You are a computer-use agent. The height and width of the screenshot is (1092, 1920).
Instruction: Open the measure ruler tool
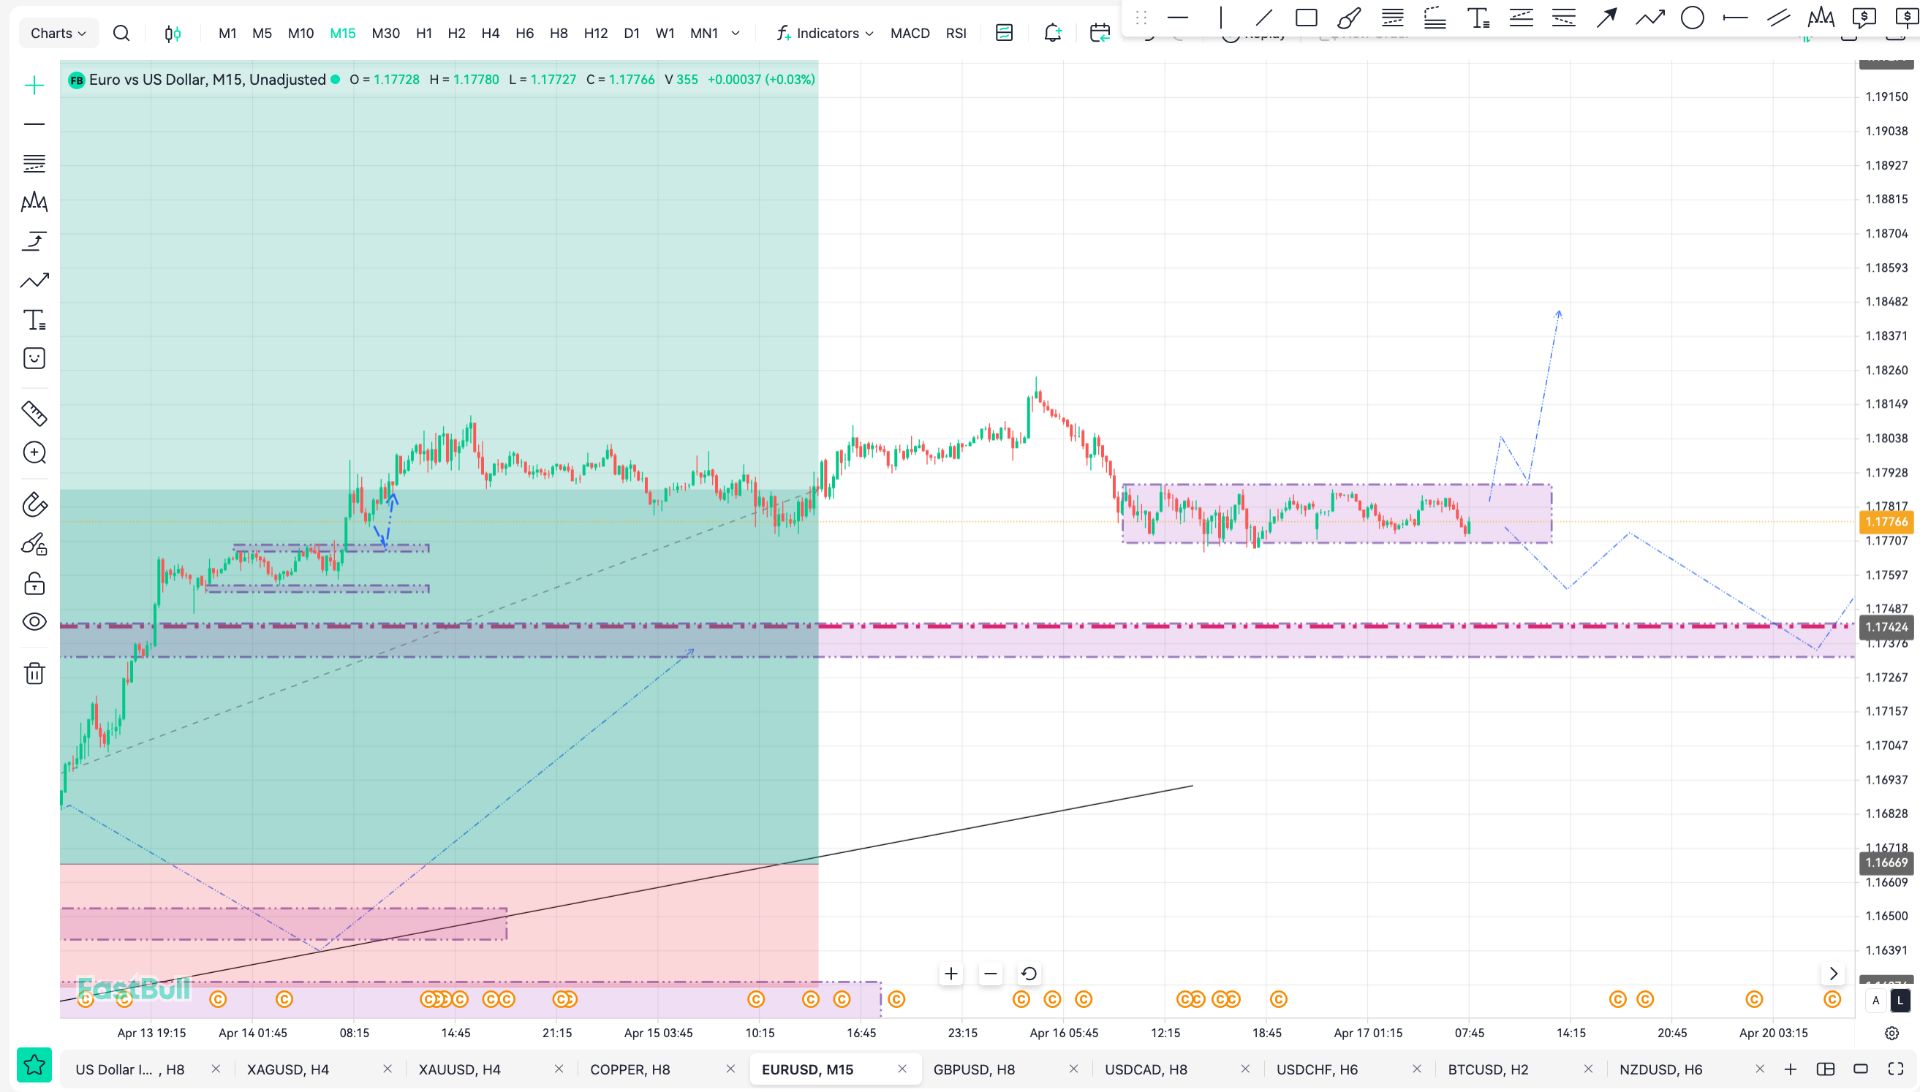pos(34,413)
